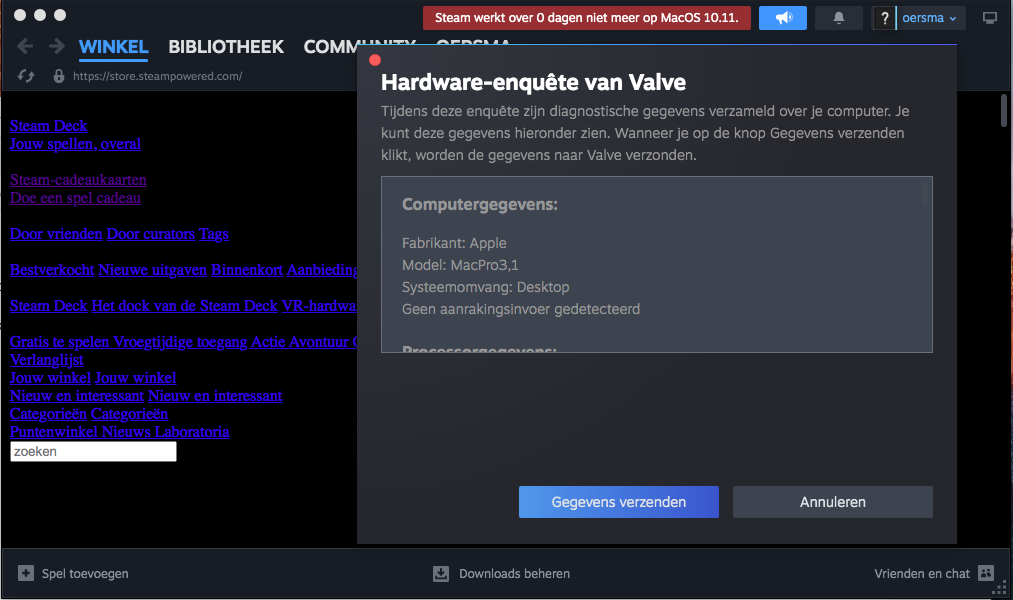
Task: Click the 'Computergegevens:' heading
Action: pyautogui.click(x=479, y=204)
